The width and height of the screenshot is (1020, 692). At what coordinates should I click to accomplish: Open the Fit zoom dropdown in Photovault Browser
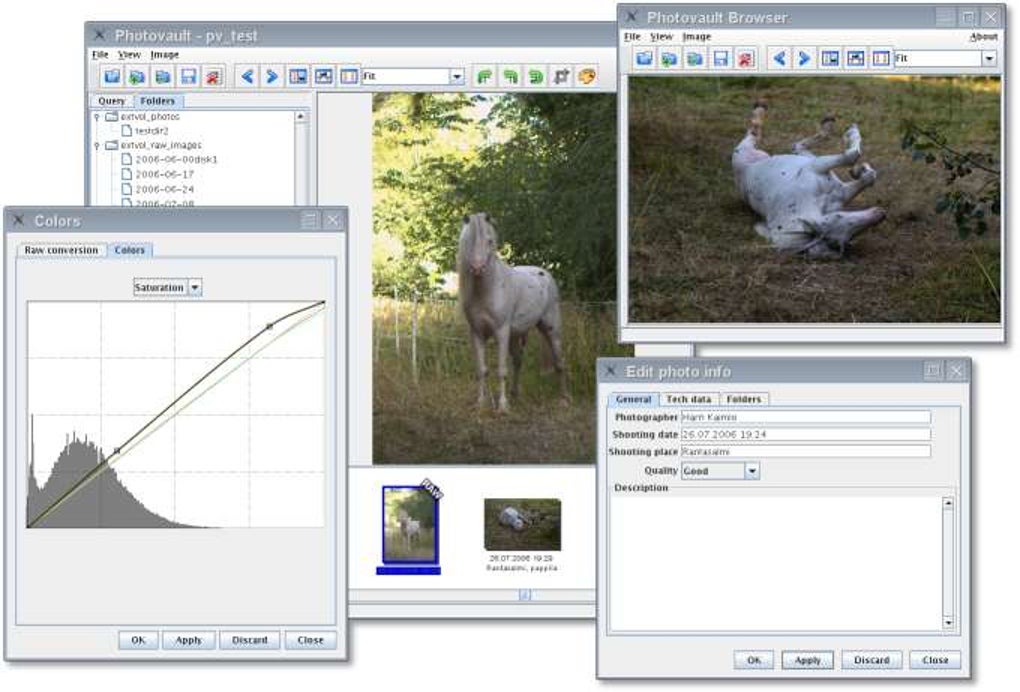tap(989, 59)
